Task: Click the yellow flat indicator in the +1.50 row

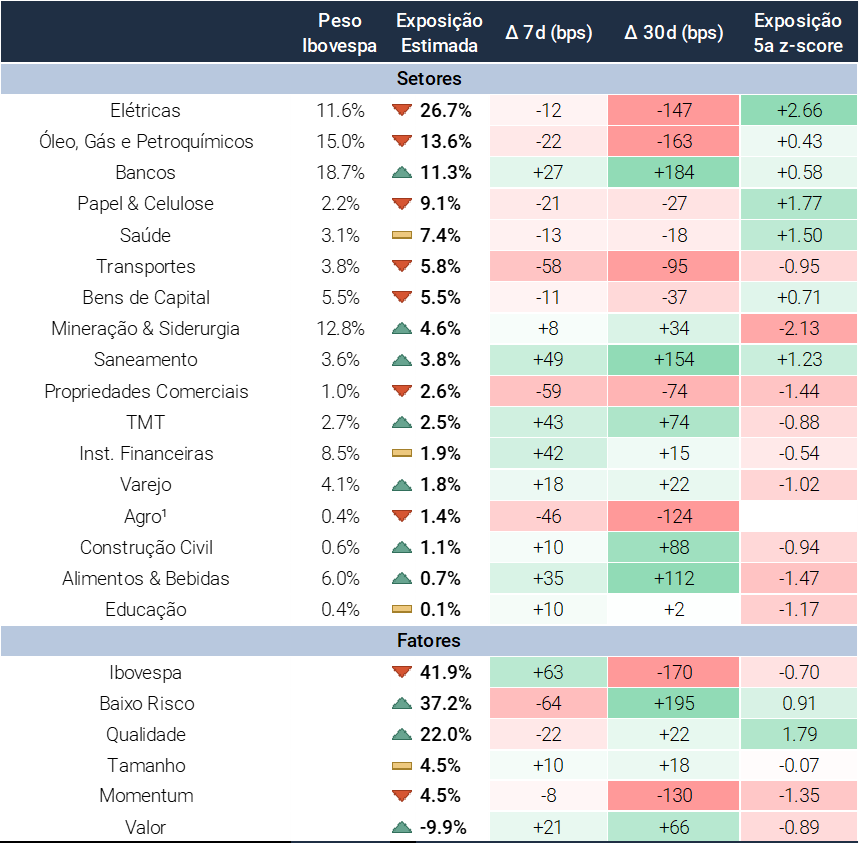Action: pos(402,235)
